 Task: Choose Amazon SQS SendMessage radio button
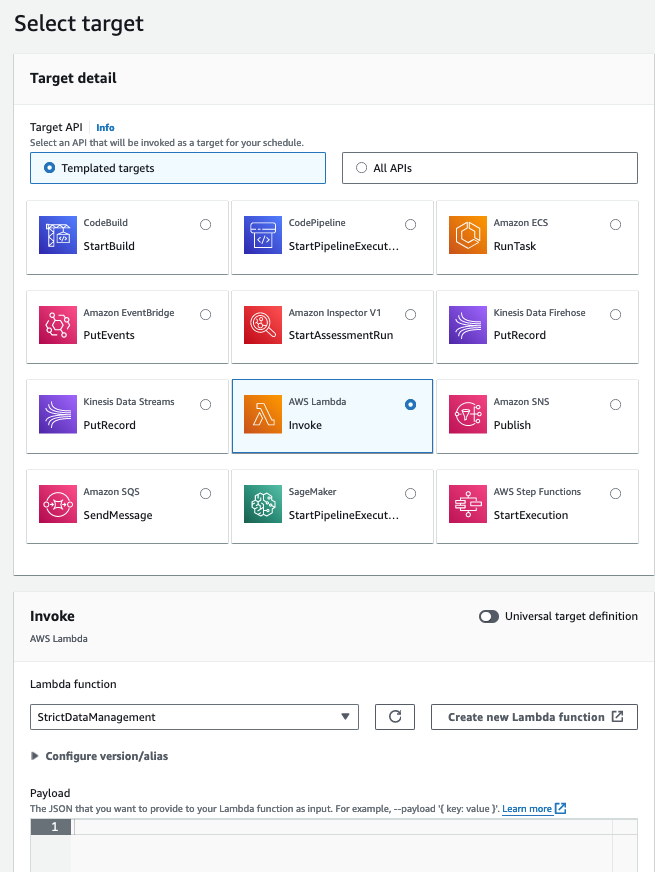(x=206, y=494)
